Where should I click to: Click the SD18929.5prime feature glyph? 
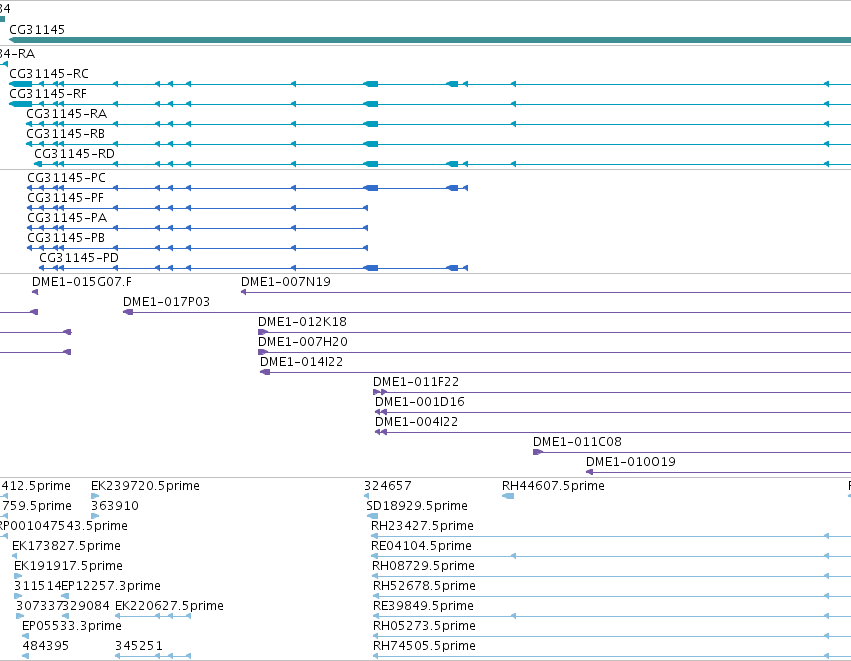tap(372, 516)
